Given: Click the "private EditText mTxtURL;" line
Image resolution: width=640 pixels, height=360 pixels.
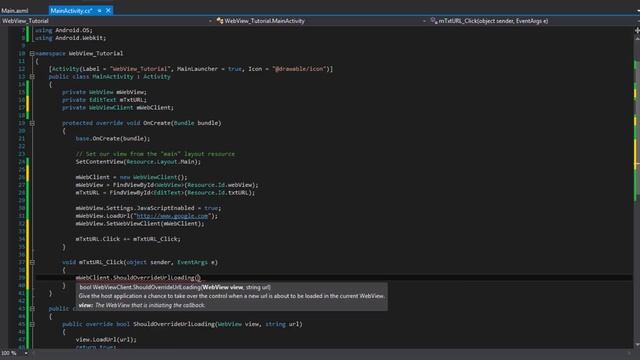Looking at the screenshot, I should [104, 100].
